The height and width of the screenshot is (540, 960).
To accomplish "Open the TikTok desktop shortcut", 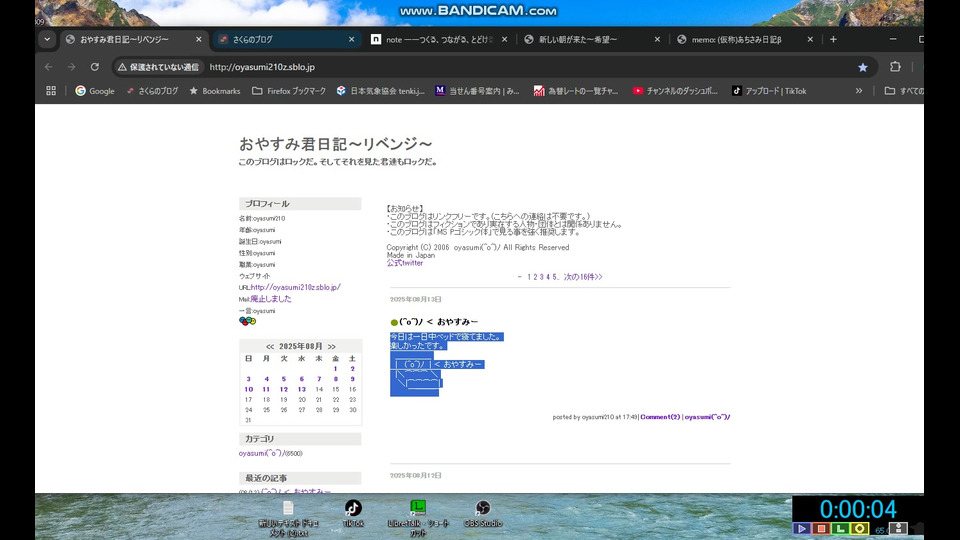I will [353, 513].
